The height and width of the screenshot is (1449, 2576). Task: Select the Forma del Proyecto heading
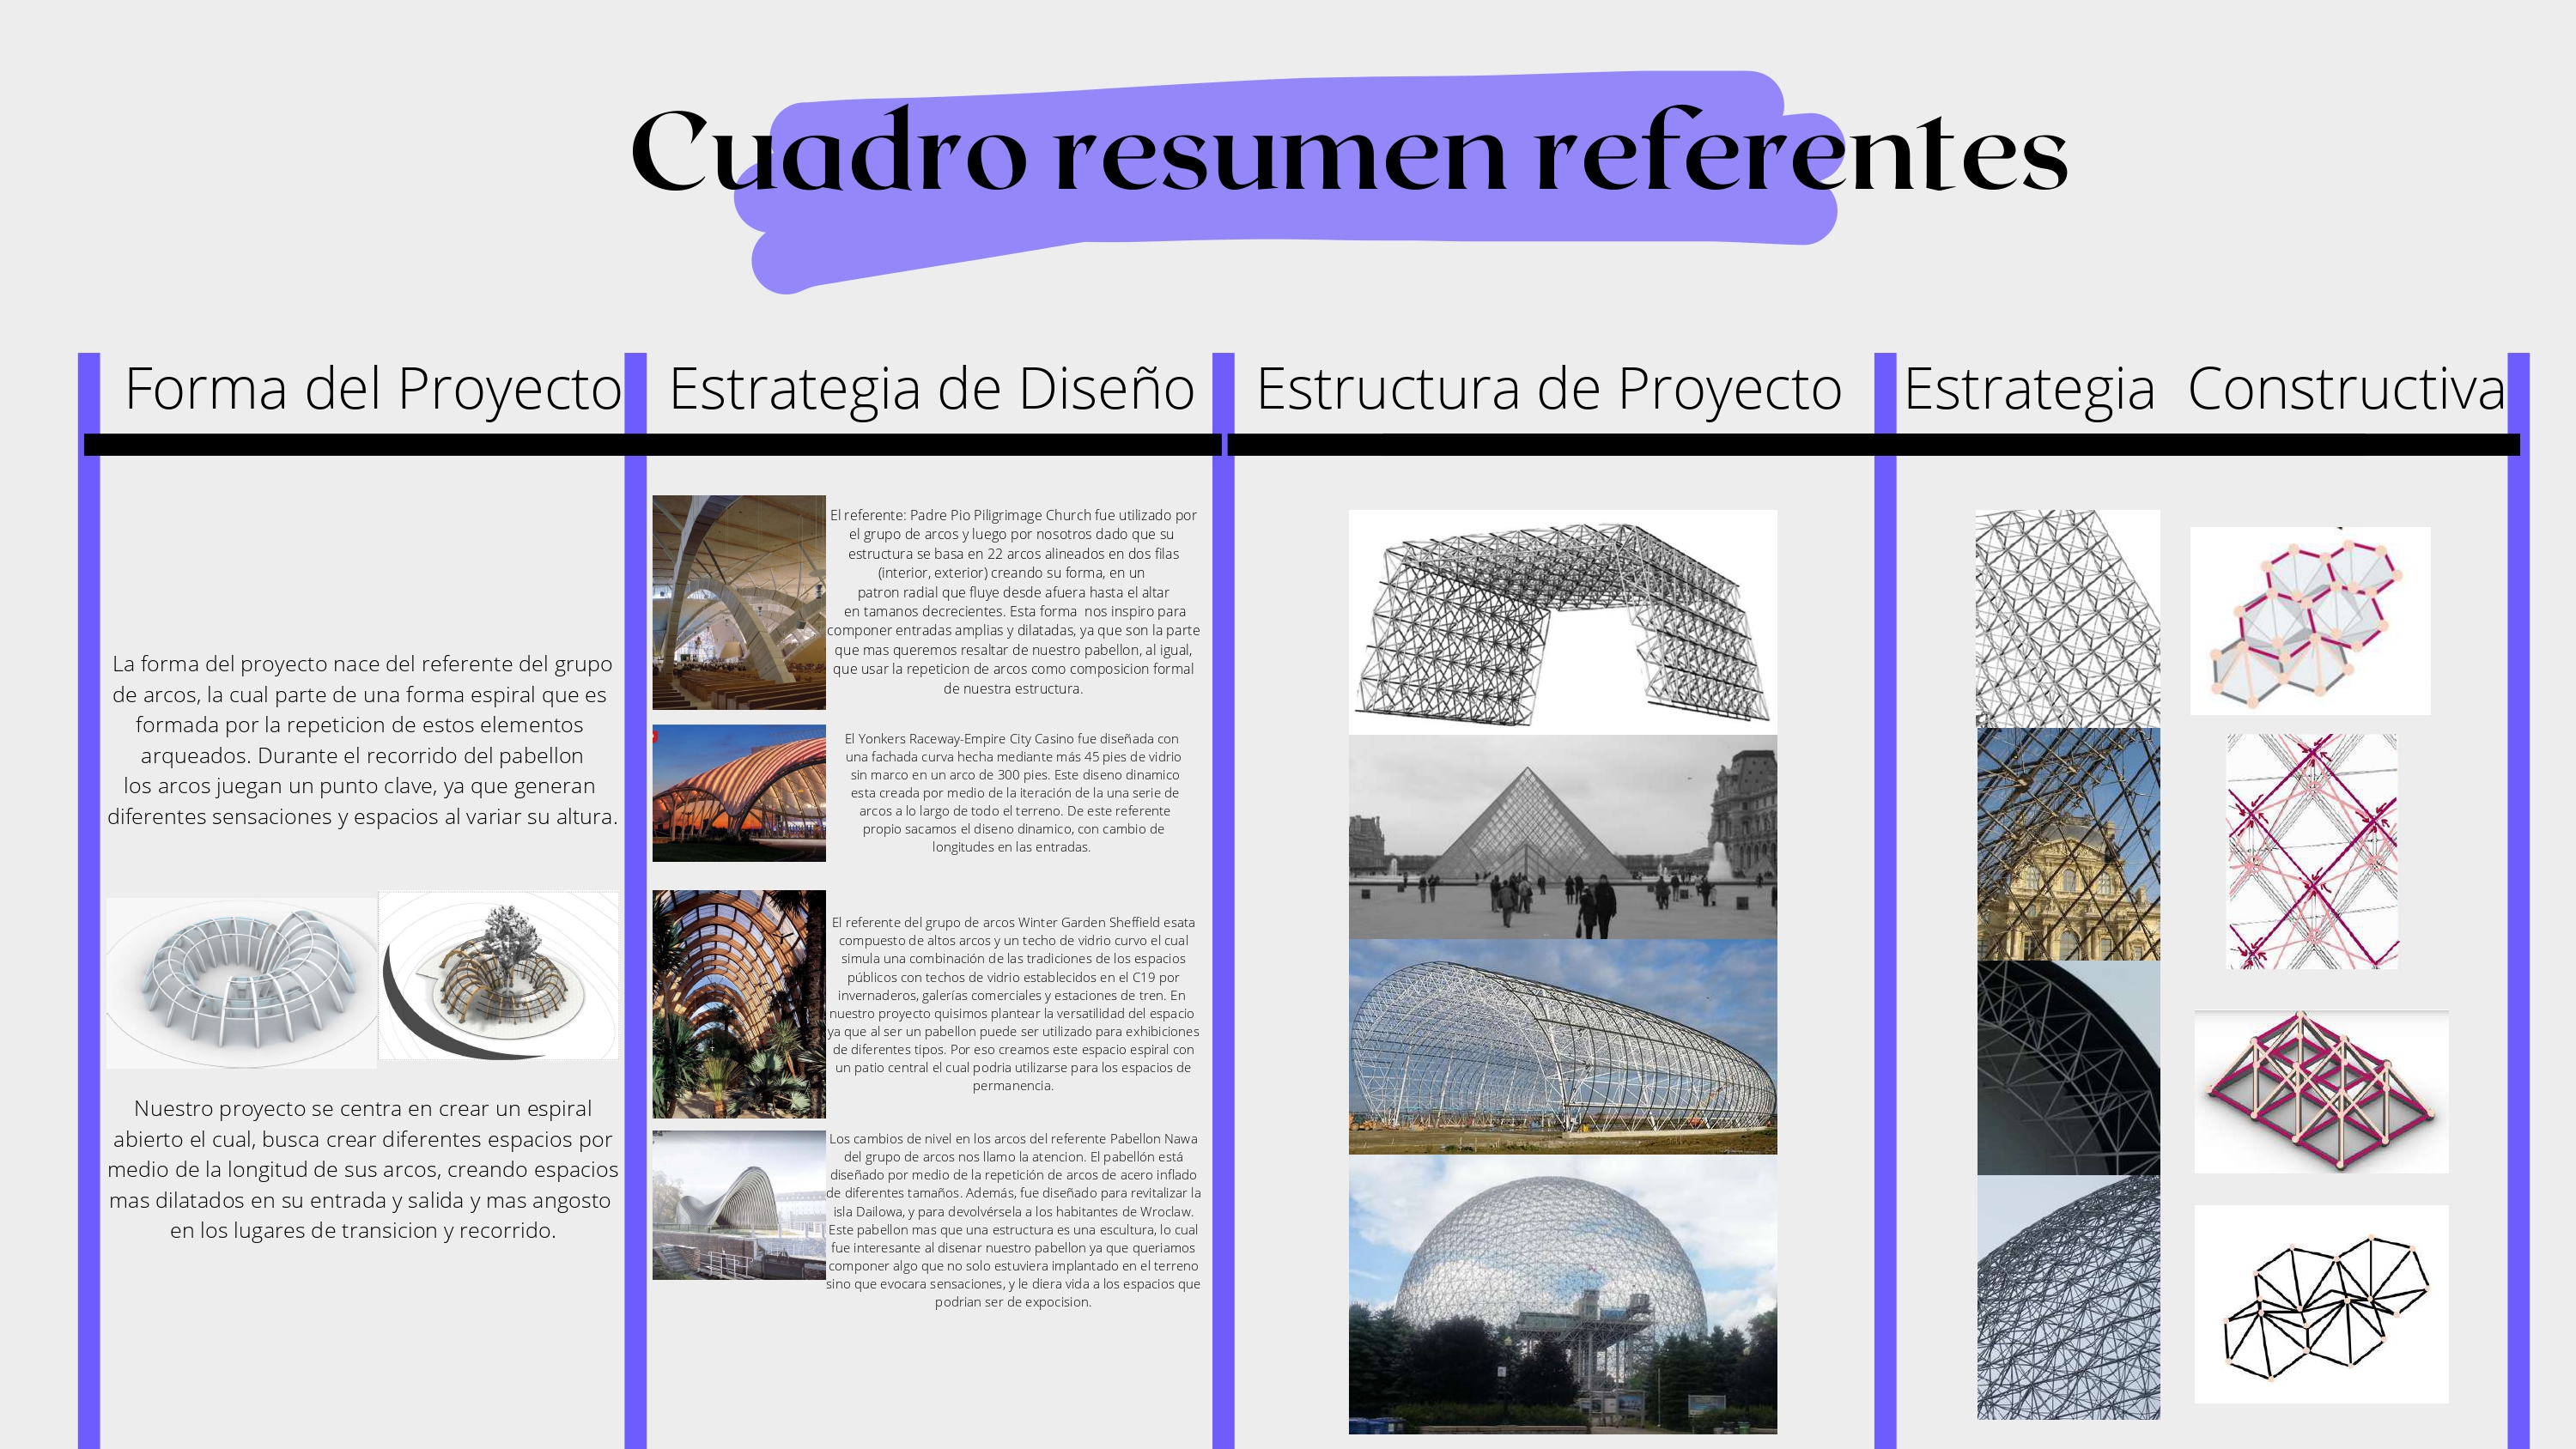click(x=373, y=389)
